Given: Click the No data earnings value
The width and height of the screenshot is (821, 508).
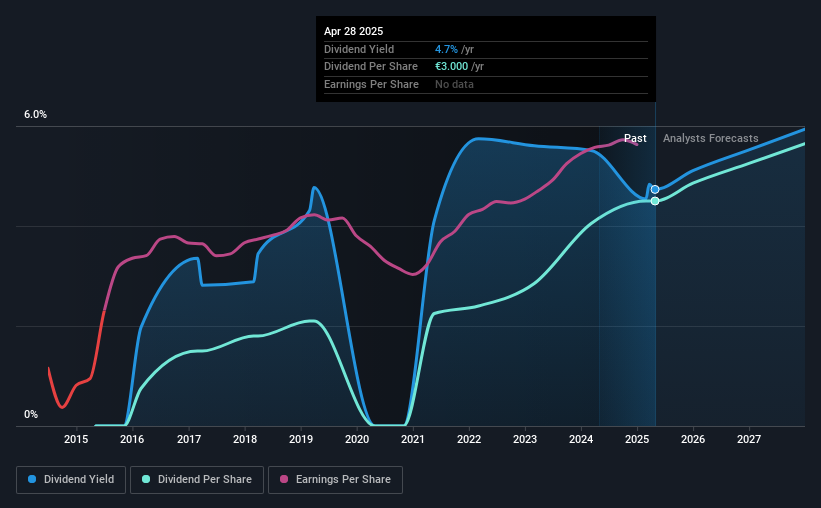Looking at the screenshot, I should [454, 84].
